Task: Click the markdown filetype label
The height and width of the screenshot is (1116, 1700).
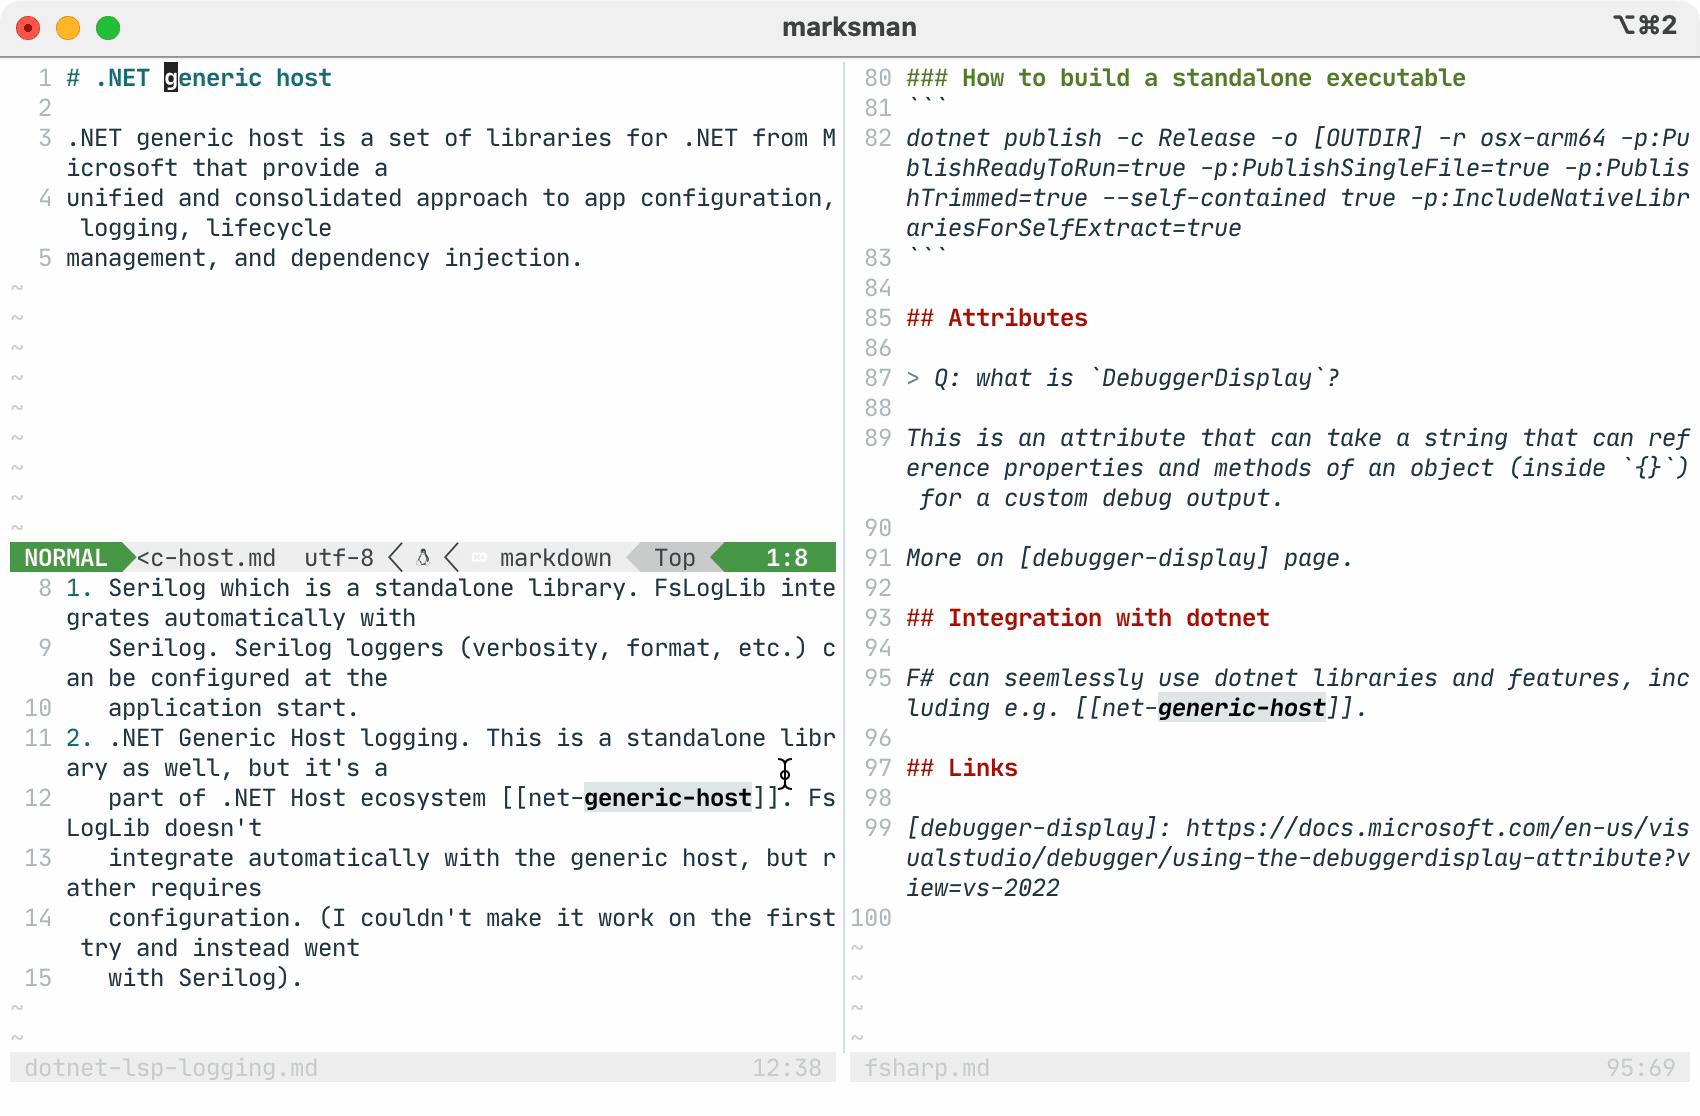Action: 556,558
